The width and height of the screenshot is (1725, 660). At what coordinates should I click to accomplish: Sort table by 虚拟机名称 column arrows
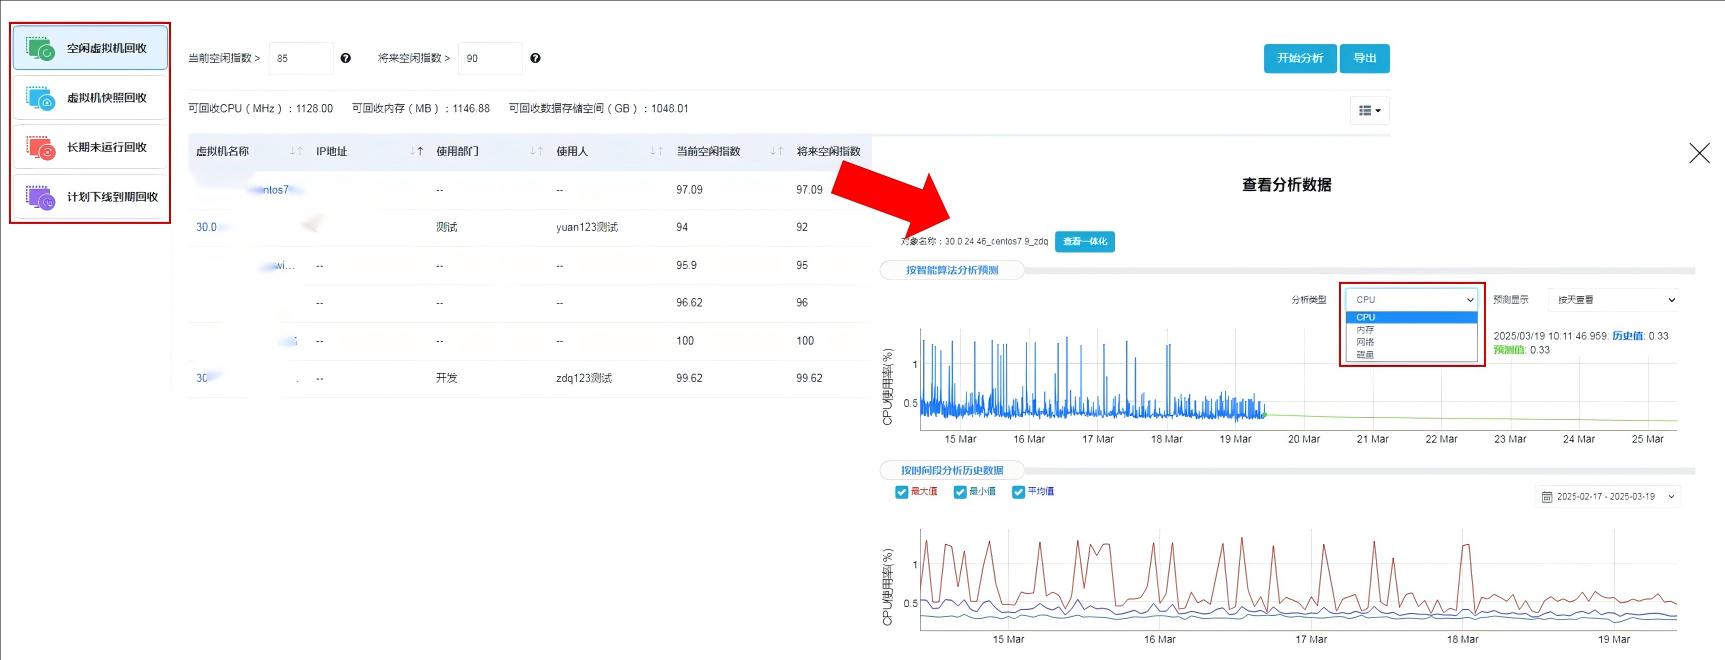(x=296, y=152)
